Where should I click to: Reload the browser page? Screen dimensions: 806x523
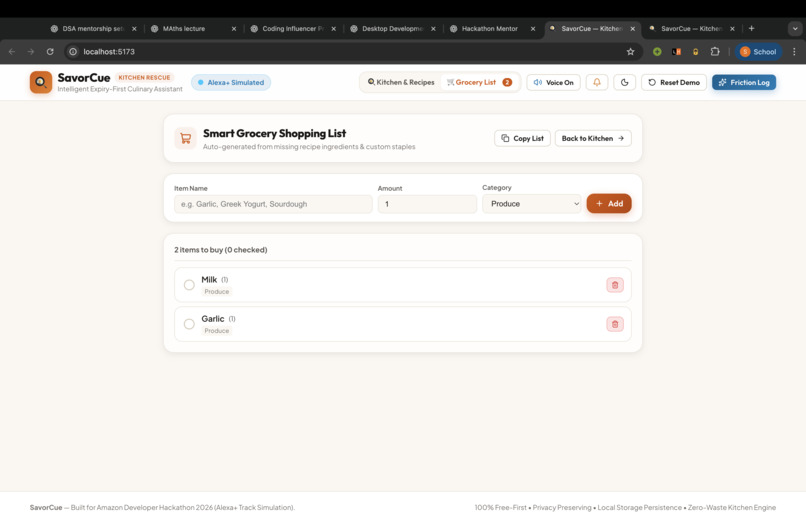[x=50, y=51]
